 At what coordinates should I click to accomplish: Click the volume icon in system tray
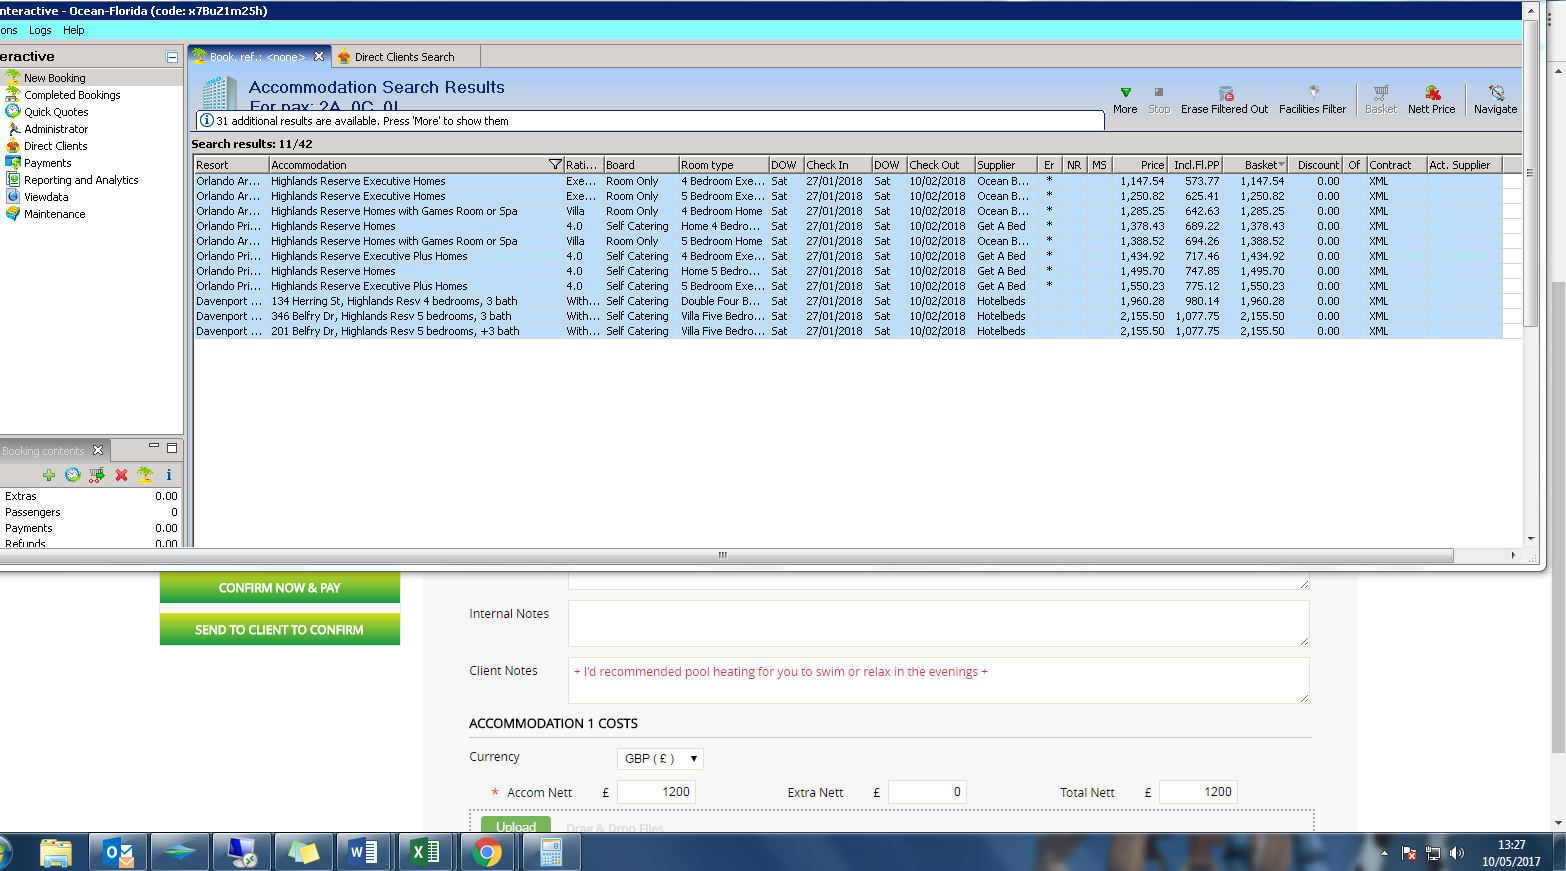coord(1457,853)
